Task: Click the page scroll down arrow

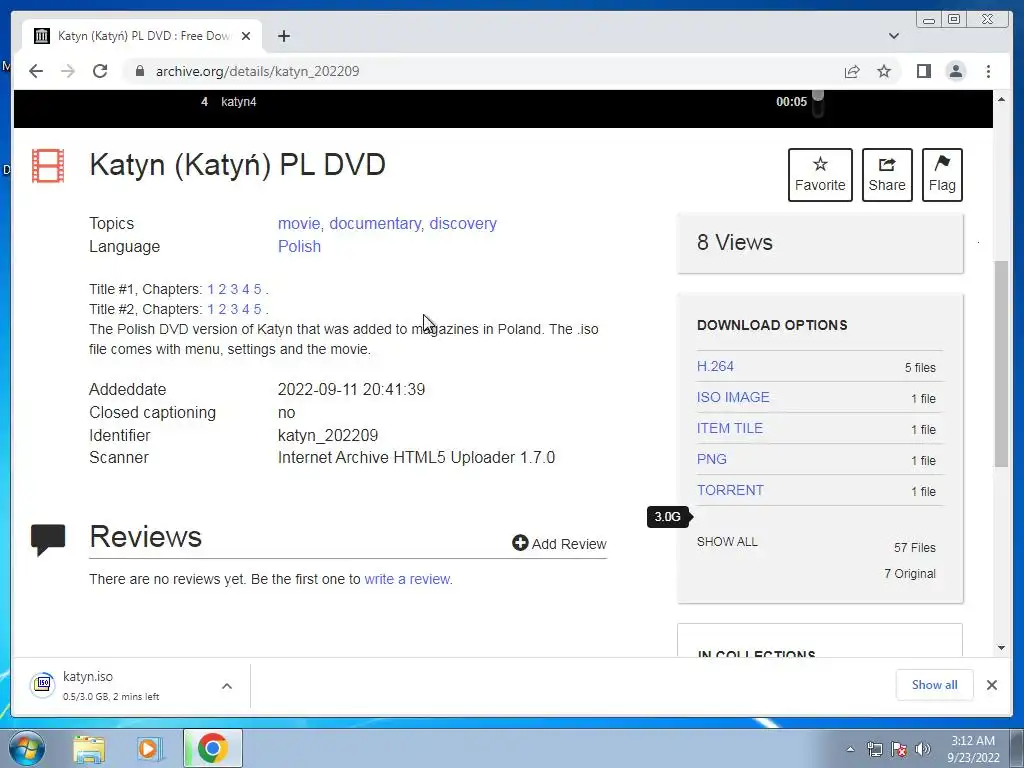Action: click(1001, 648)
